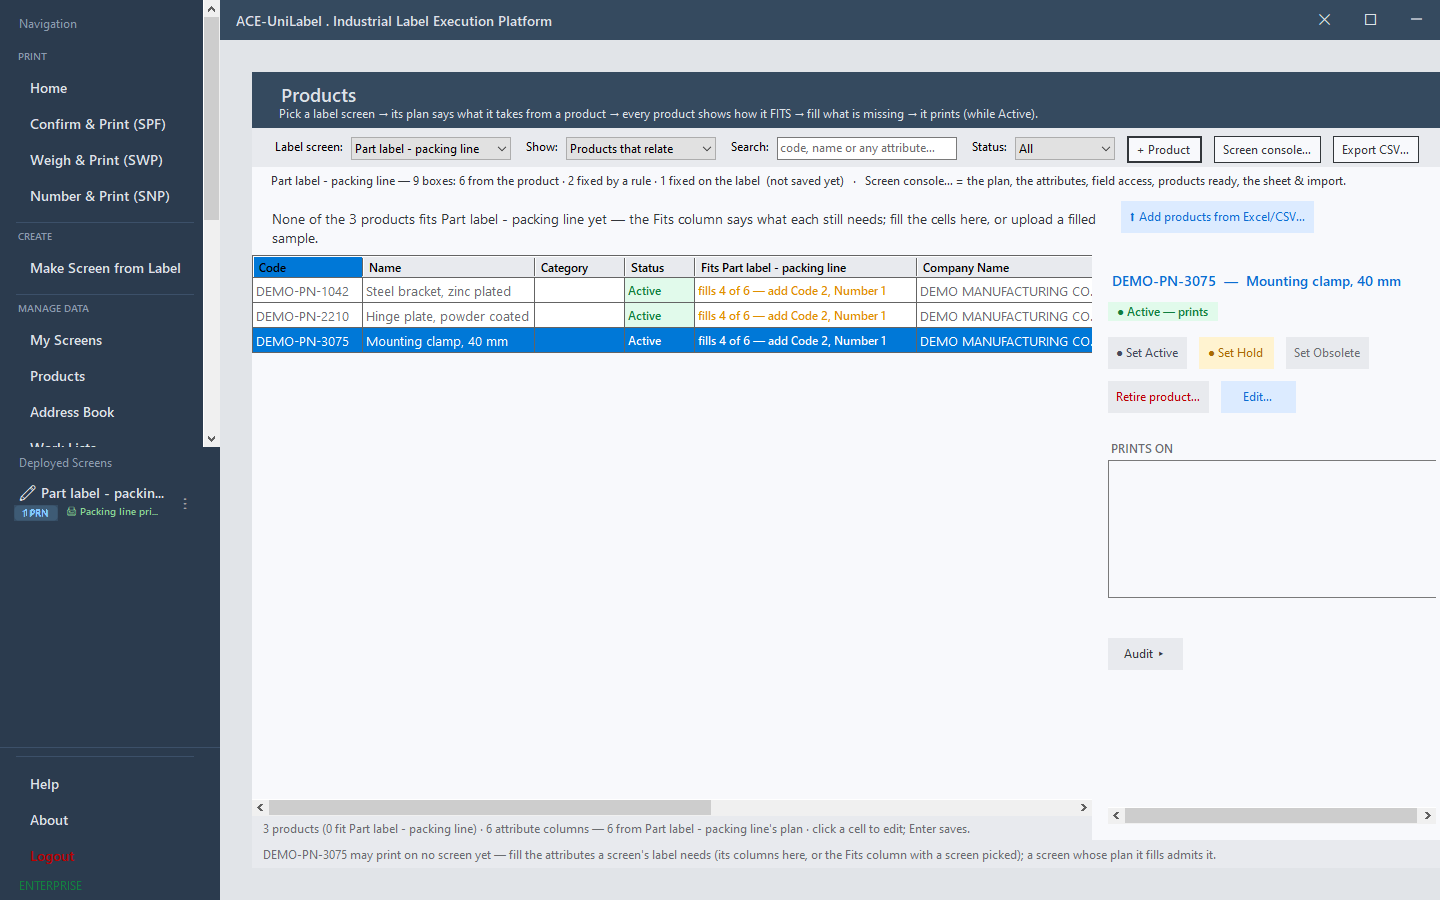Mark the product as Obsolete

1327,353
